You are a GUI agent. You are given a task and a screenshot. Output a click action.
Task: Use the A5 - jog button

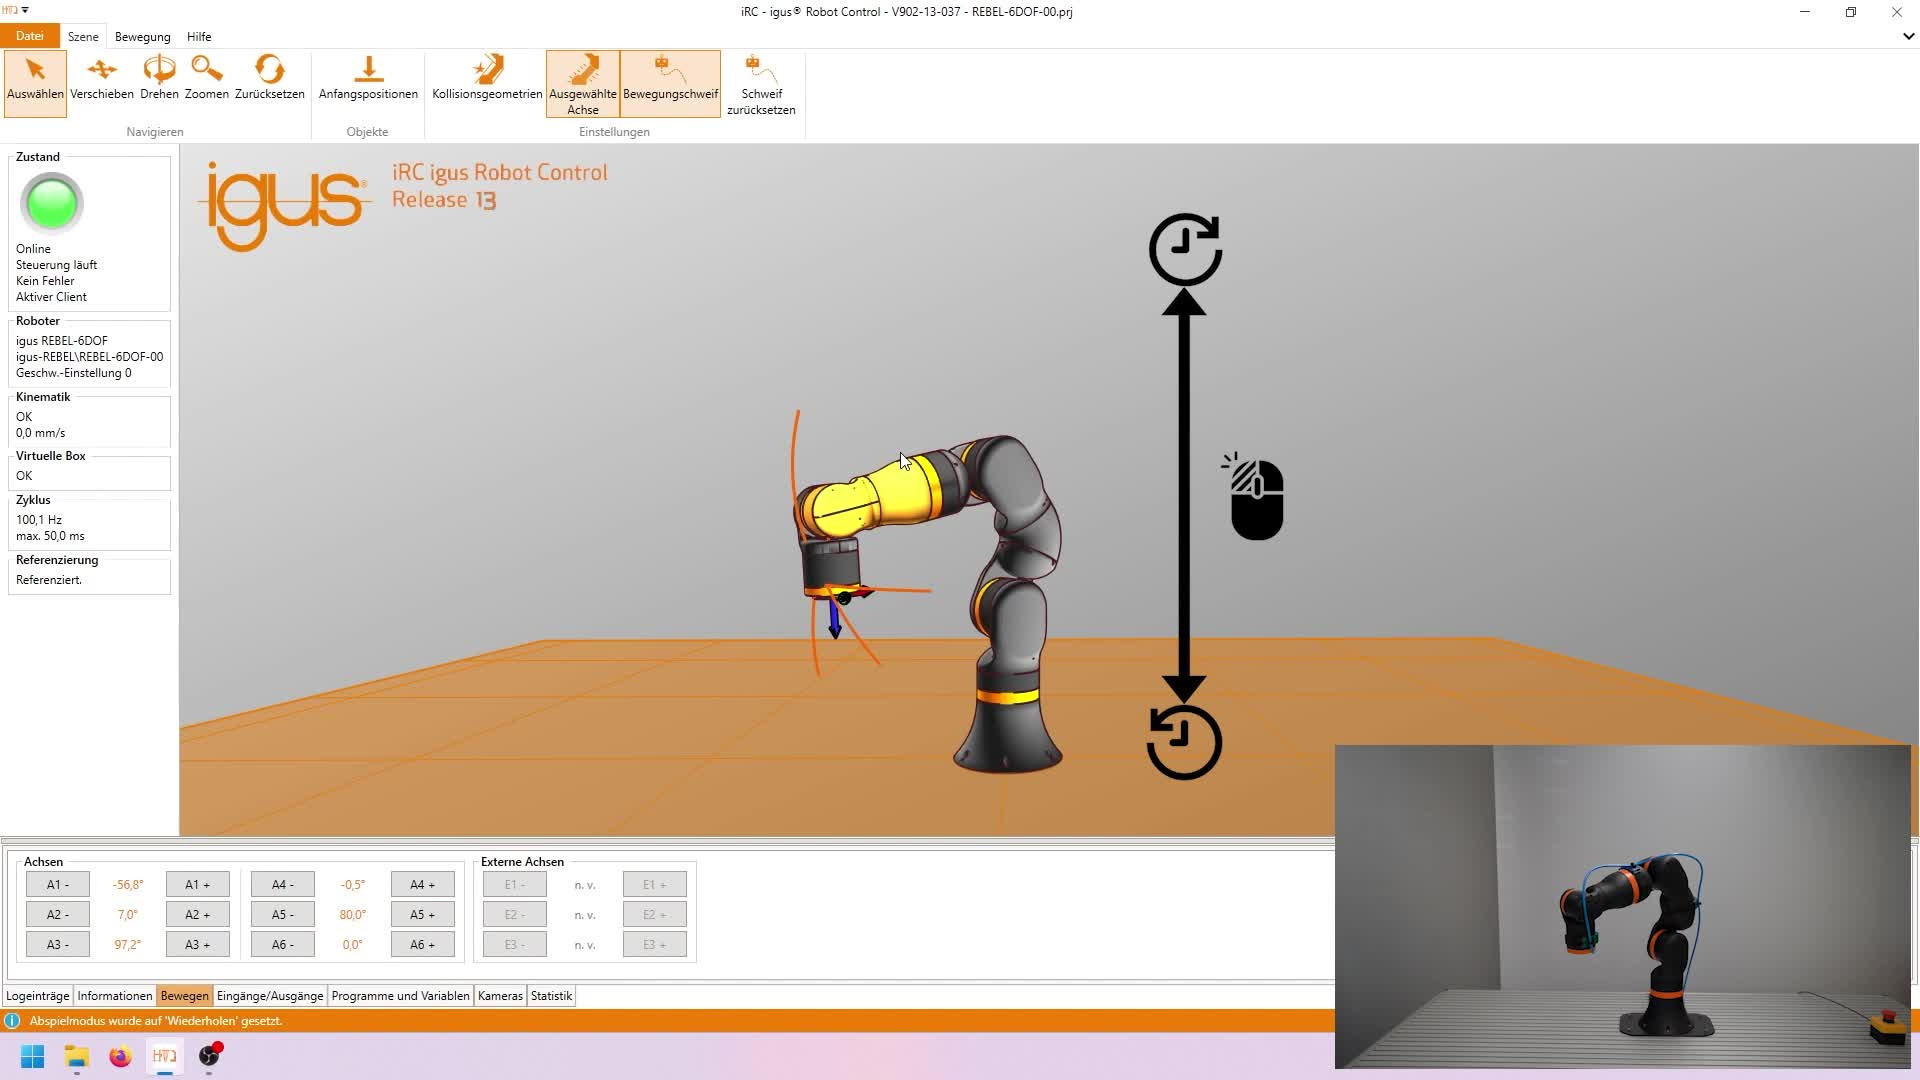[x=283, y=915]
